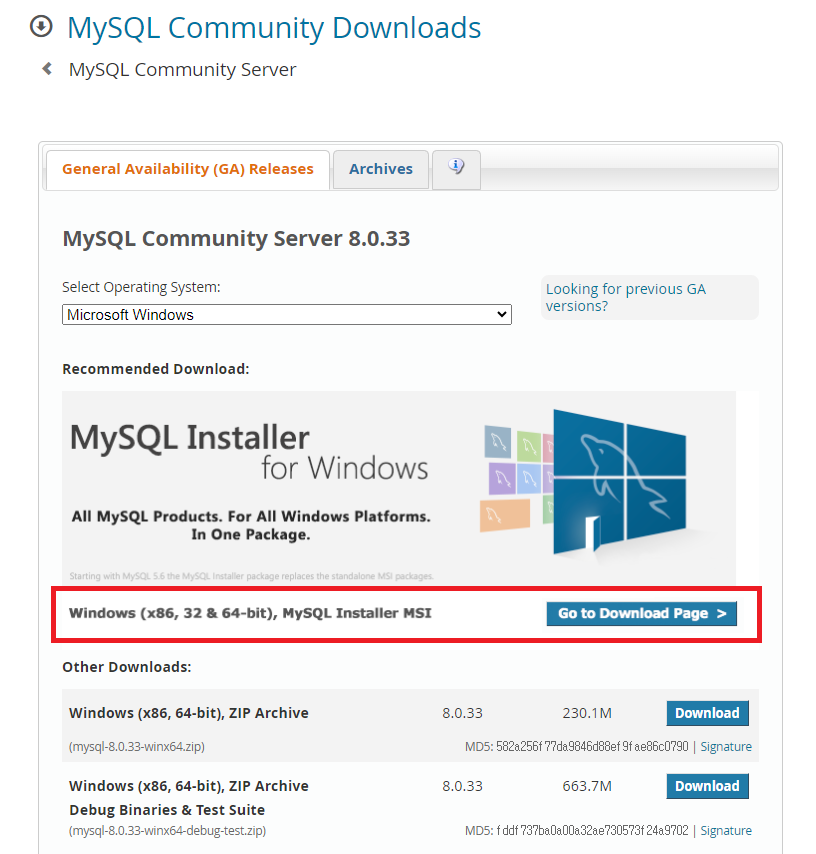Open the MySQL Community Downloads heading link
The height and width of the screenshot is (854, 816).
click(274, 27)
